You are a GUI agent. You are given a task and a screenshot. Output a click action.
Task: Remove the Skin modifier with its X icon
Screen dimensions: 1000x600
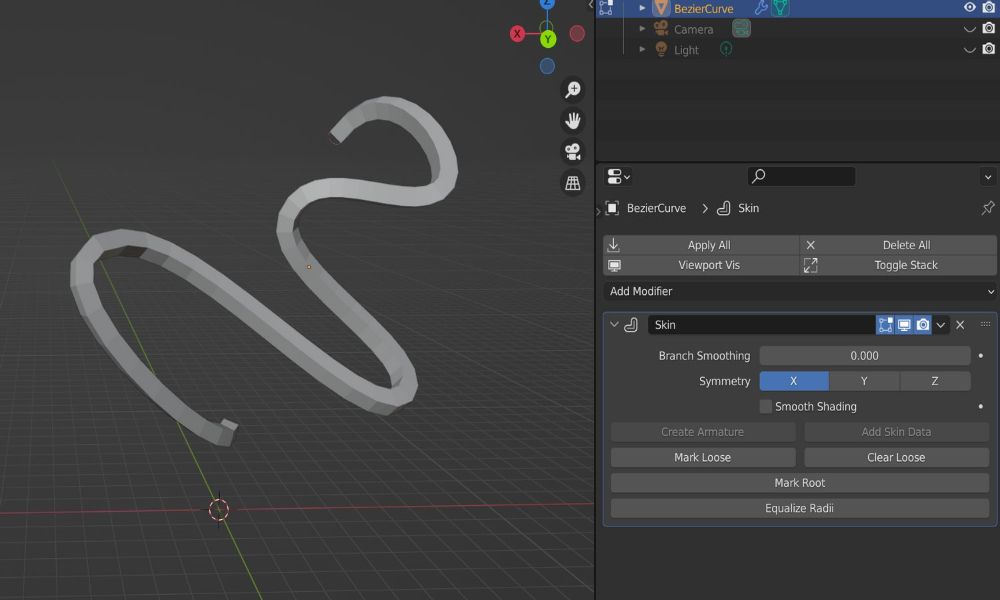960,325
